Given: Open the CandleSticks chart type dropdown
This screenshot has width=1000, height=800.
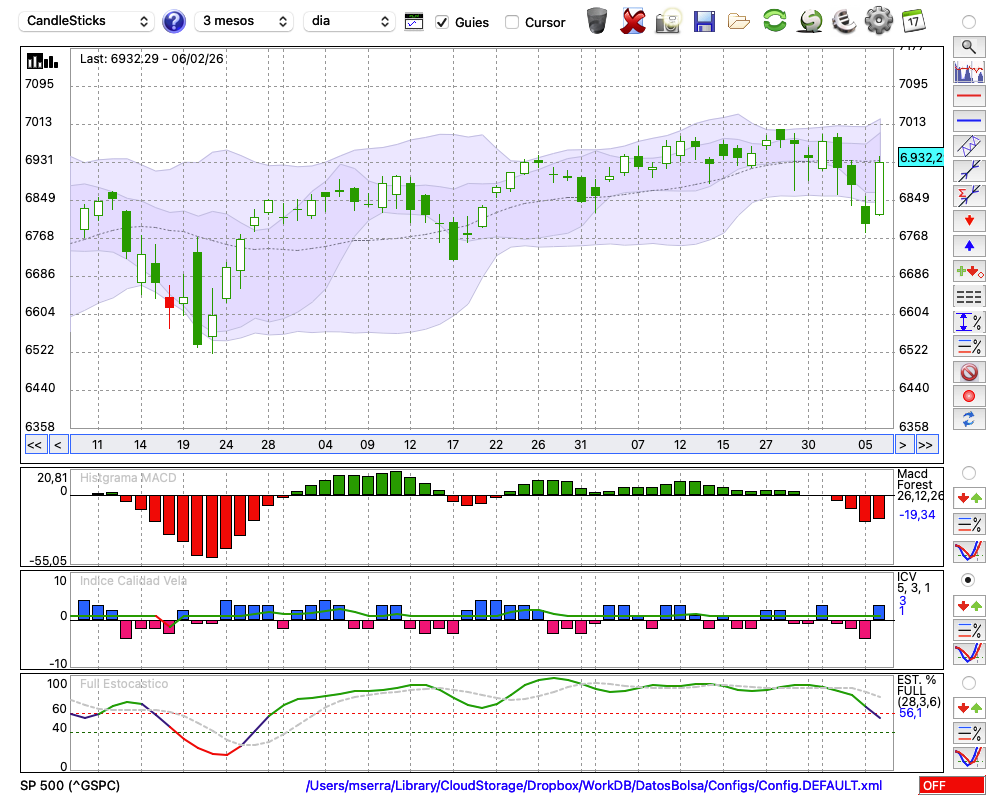Looking at the screenshot, I should pyautogui.click(x=87, y=21).
